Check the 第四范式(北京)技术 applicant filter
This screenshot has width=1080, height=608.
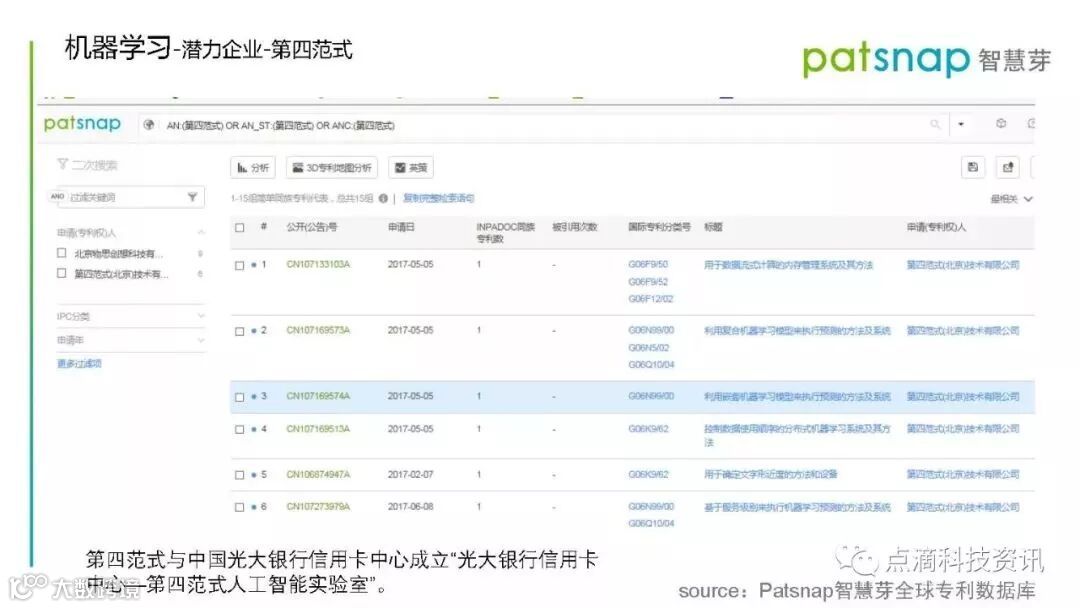coord(61,273)
